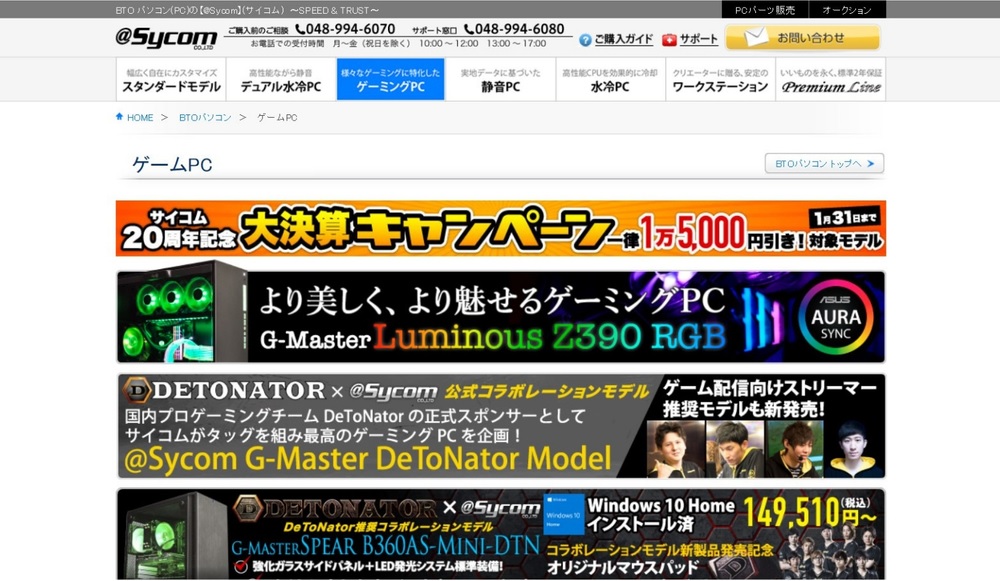The width and height of the screenshot is (1000, 581).
Task: Click the envelope icon on お問い合わせ
Action: [x=754, y=38]
